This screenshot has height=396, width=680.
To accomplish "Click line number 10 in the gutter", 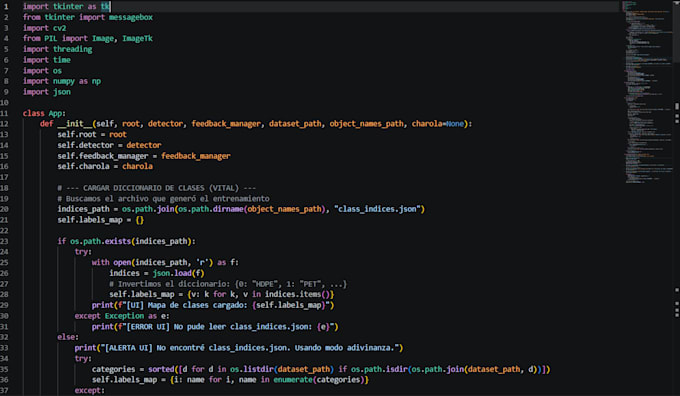I will tap(4, 103).
